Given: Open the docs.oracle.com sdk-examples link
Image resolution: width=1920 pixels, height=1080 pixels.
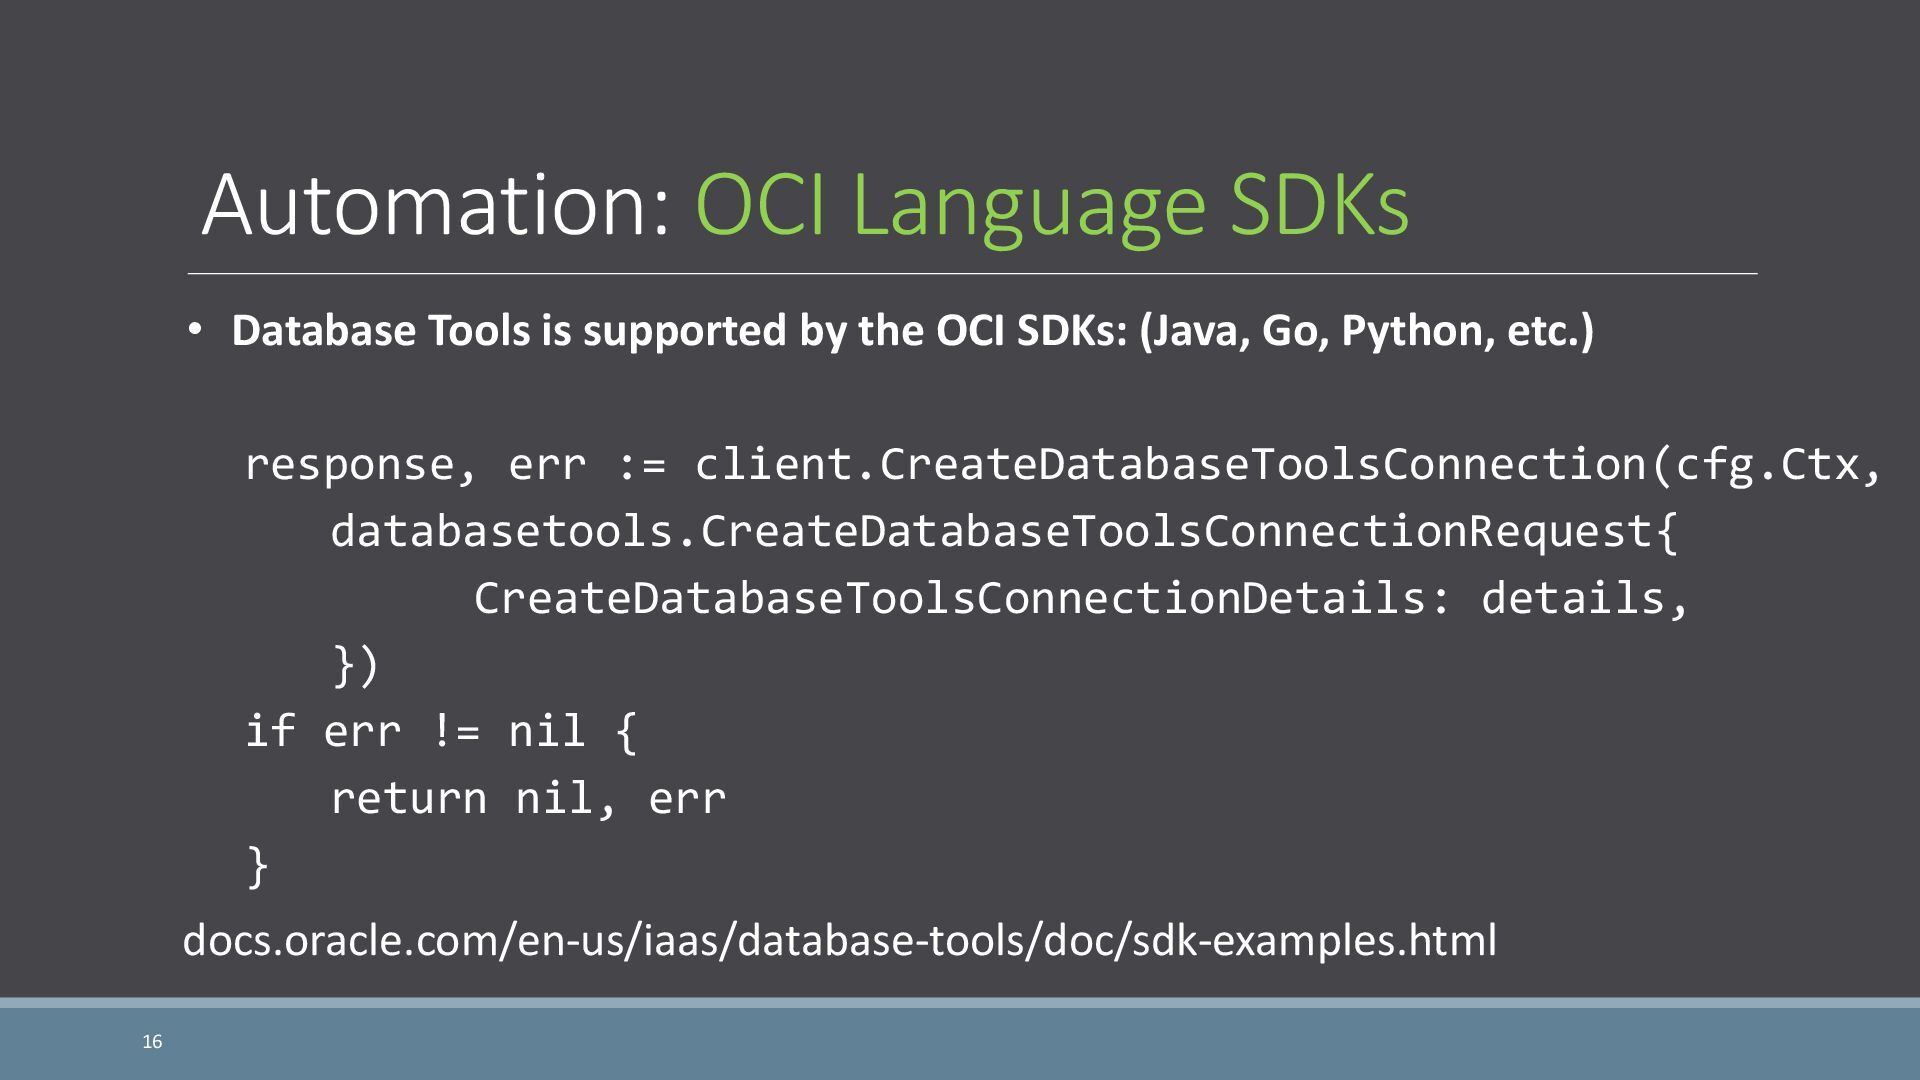Looking at the screenshot, I should 840,940.
